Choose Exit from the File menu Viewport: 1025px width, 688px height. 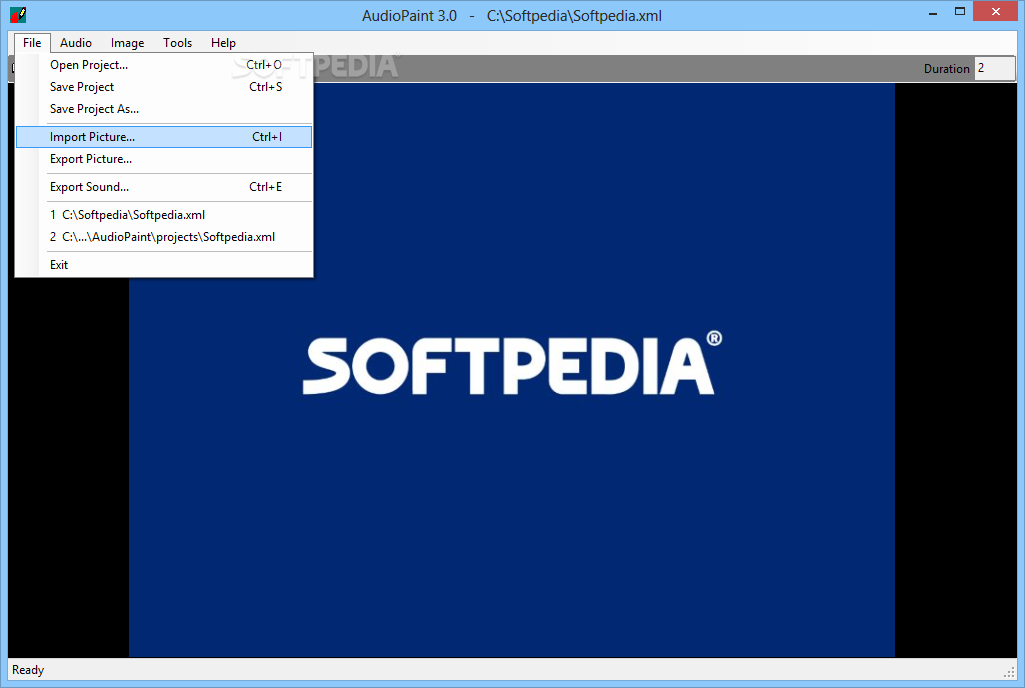[164, 265]
